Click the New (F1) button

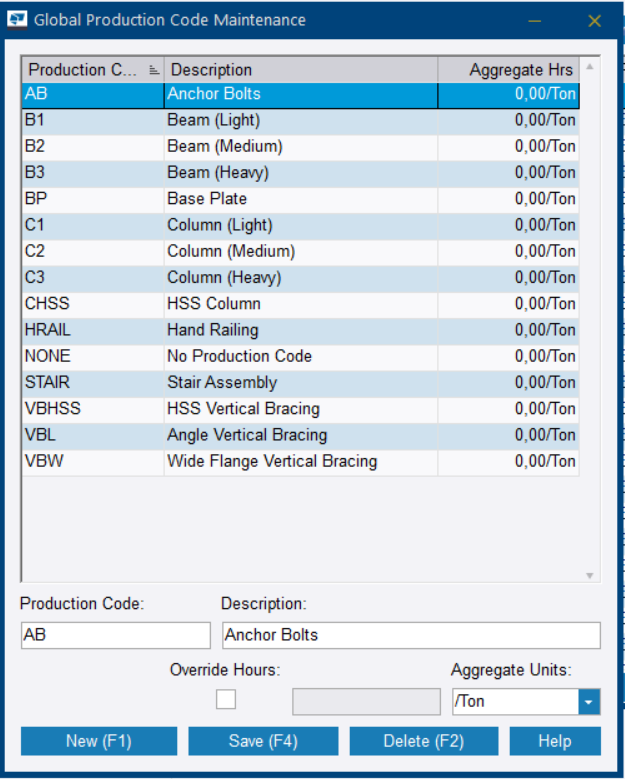[99, 741]
